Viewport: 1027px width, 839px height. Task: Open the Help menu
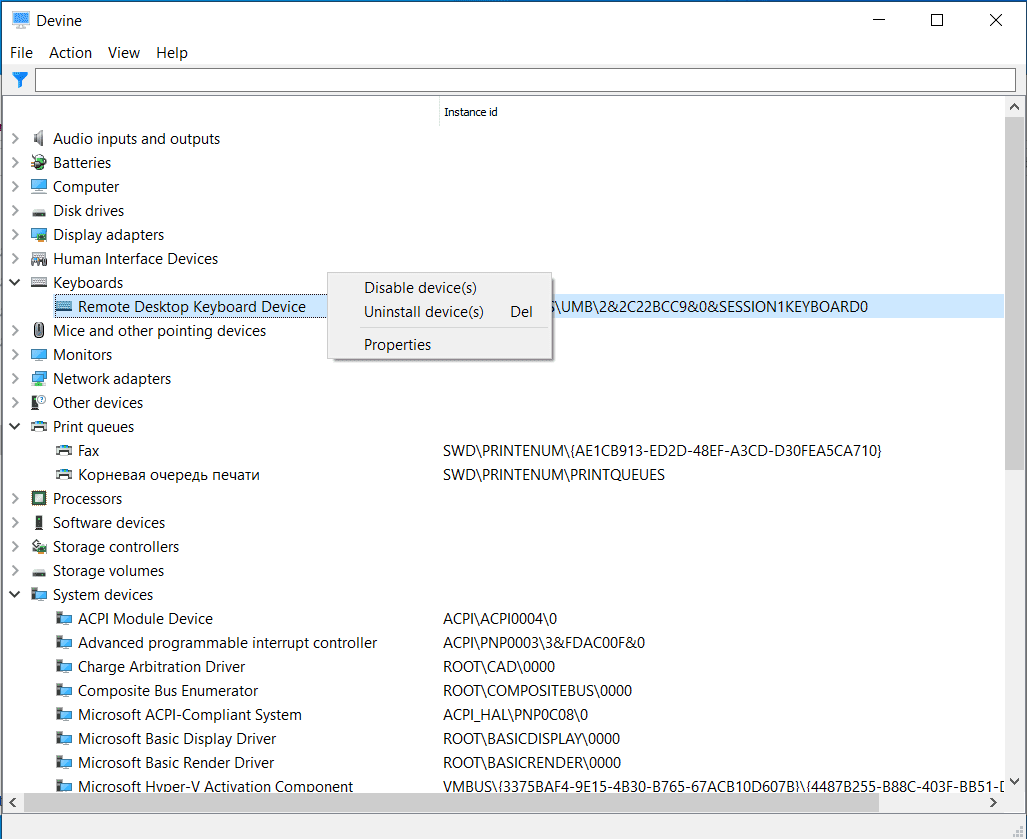[172, 52]
